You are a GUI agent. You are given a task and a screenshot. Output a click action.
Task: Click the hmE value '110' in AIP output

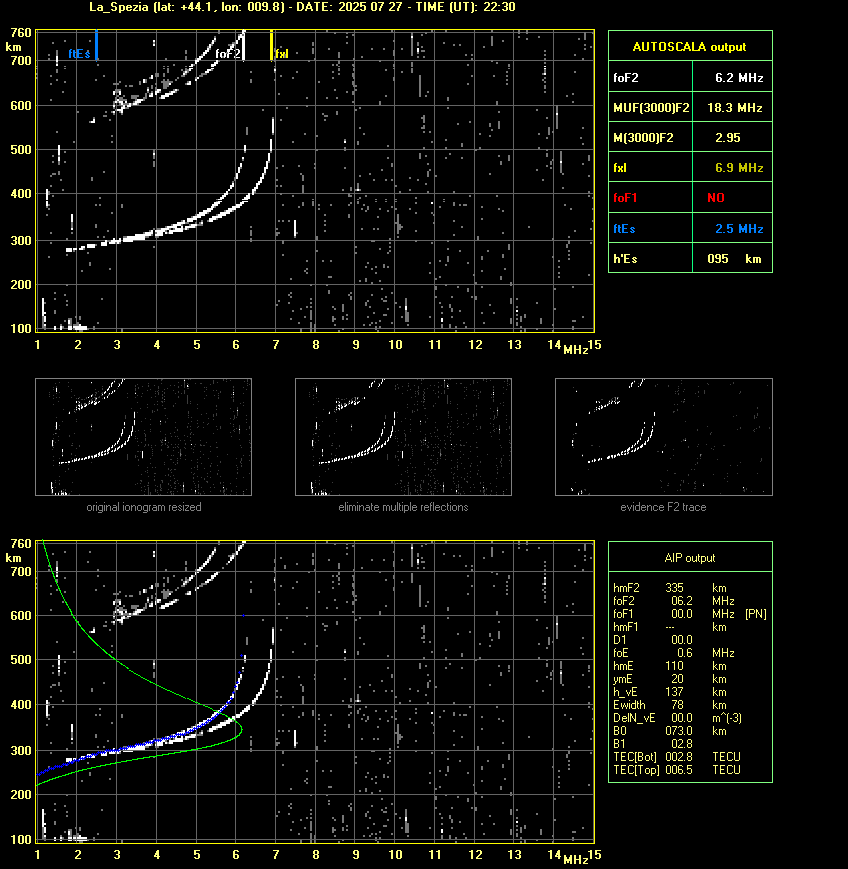pyautogui.click(x=674, y=666)
